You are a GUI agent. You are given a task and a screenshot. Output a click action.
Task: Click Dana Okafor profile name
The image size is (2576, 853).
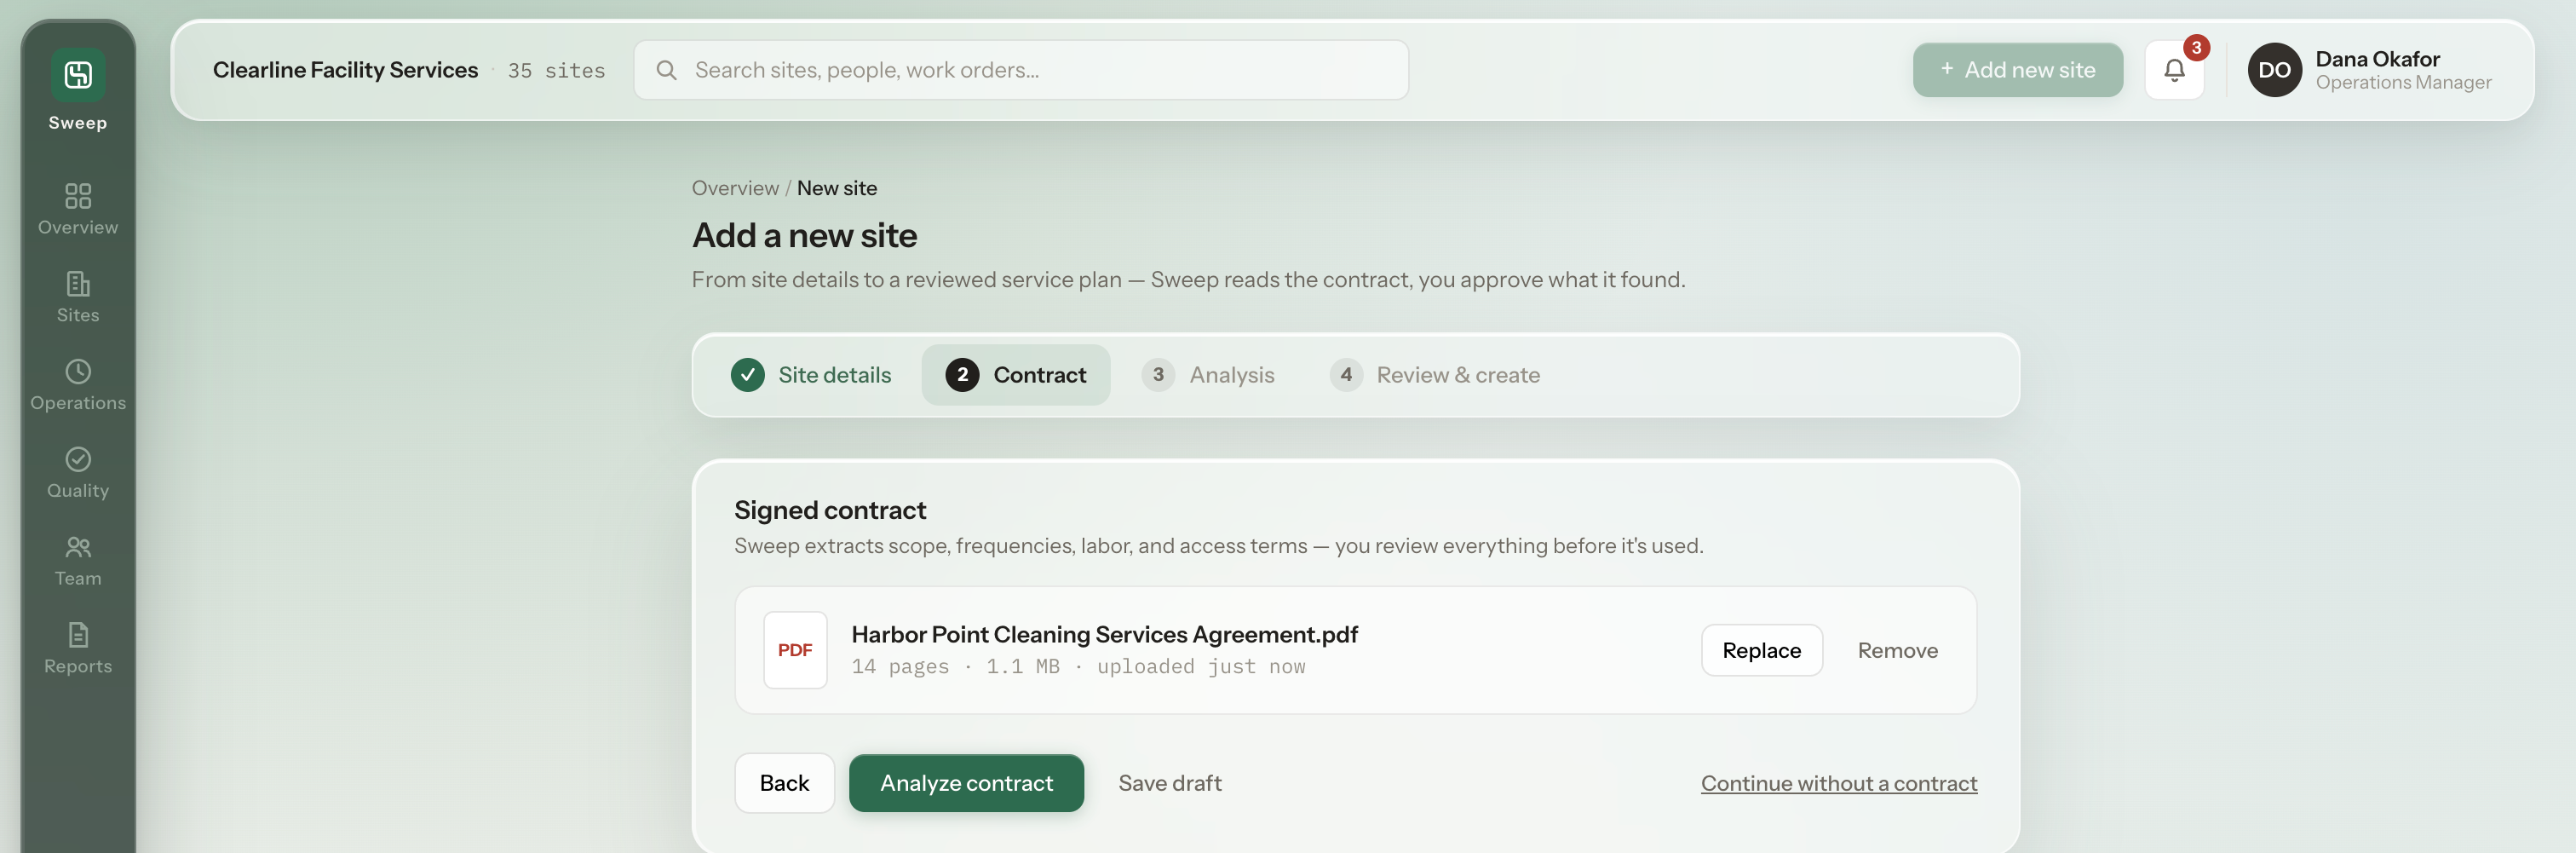pyautogui.click(x=2377, y=59)
